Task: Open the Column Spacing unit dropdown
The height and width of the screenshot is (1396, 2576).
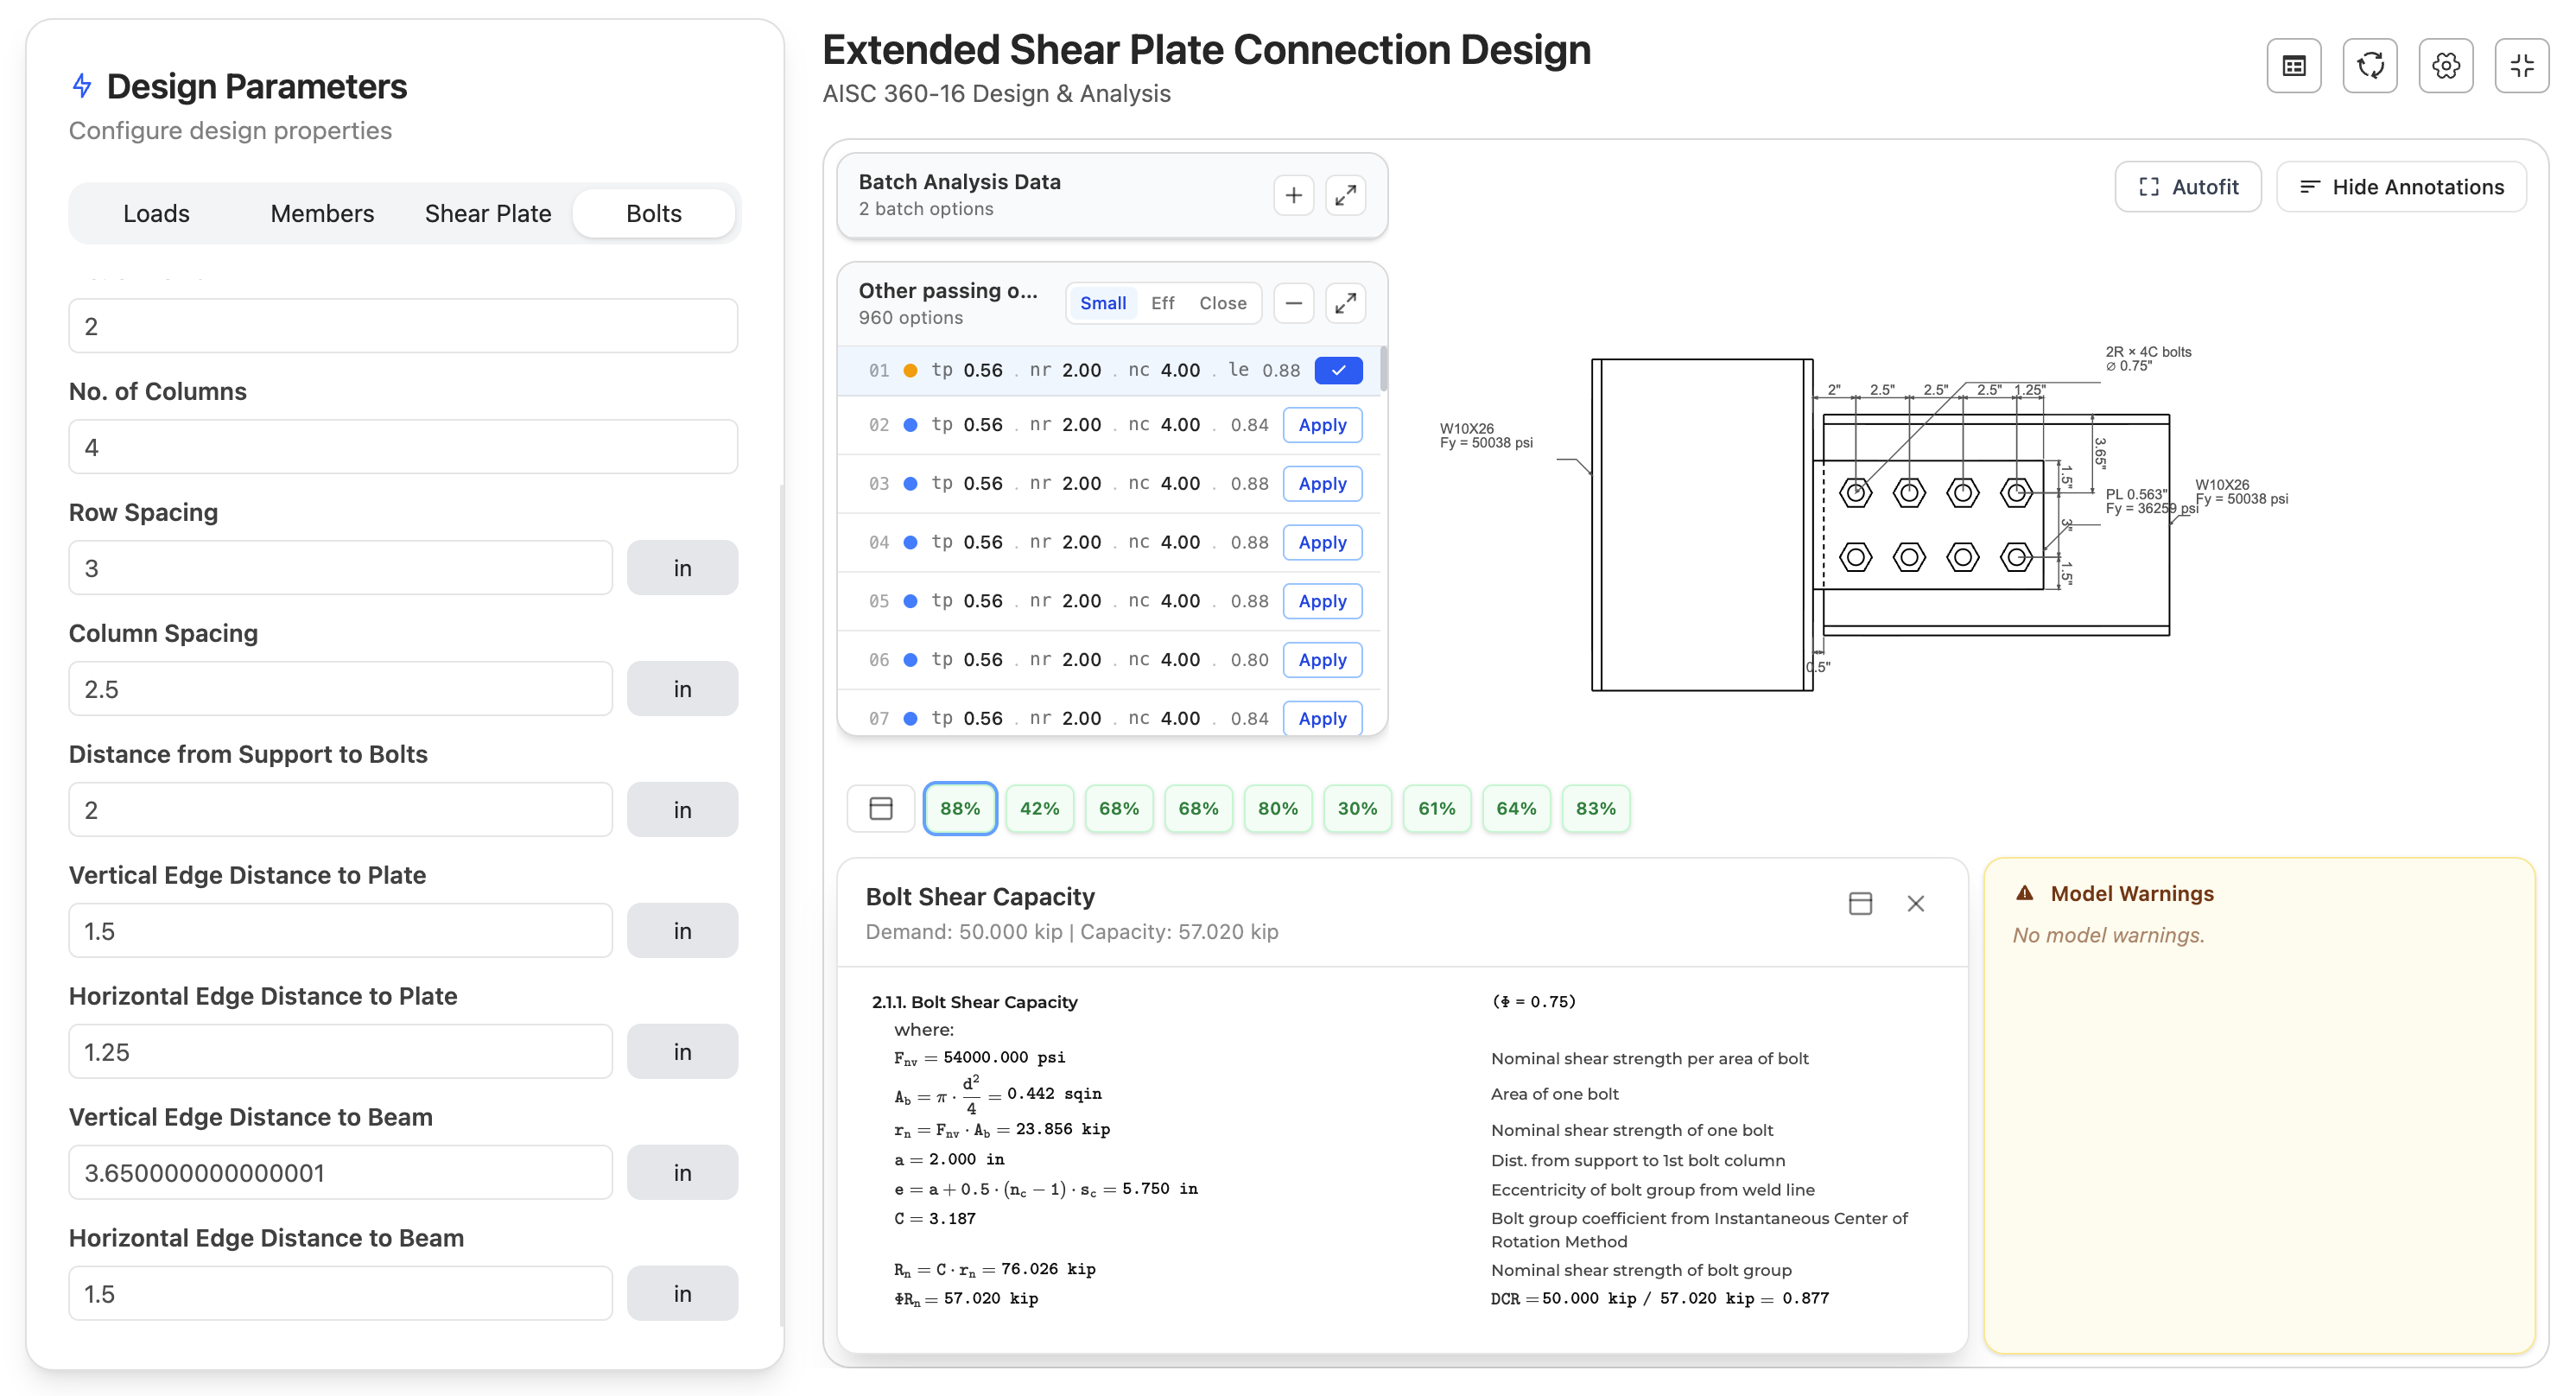Action: 682,689
